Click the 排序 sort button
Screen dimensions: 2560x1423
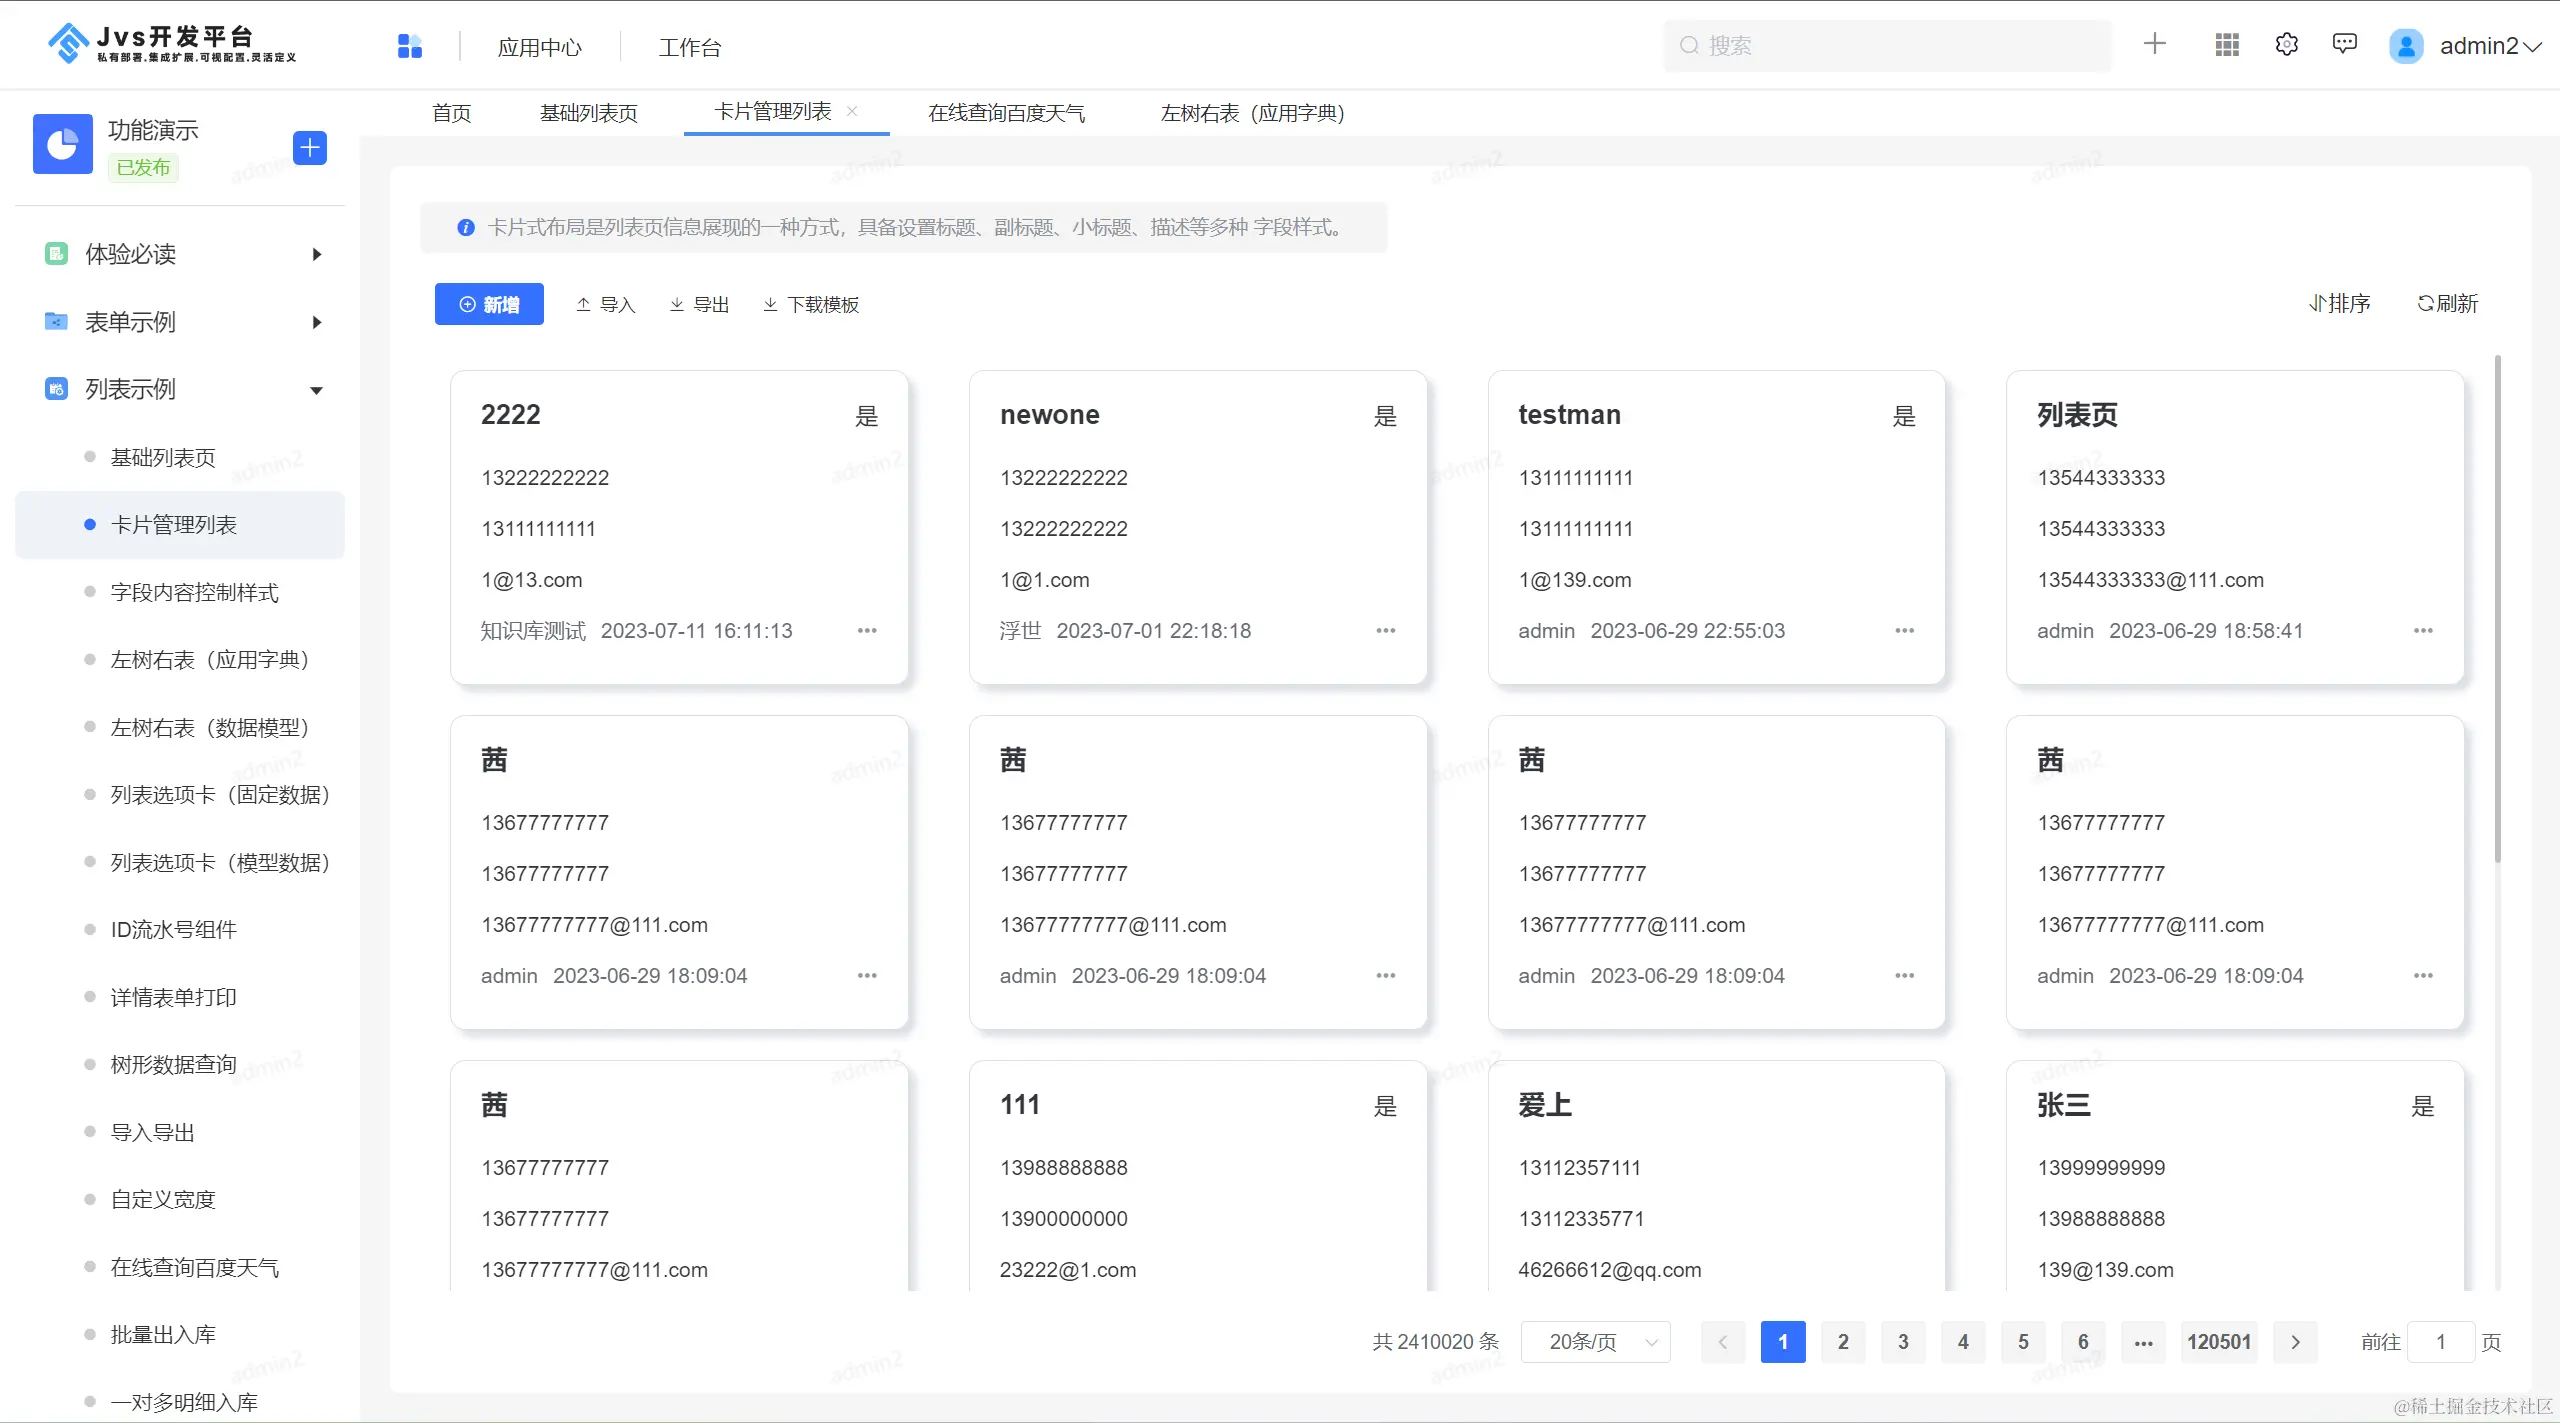tap(2339, 304)
